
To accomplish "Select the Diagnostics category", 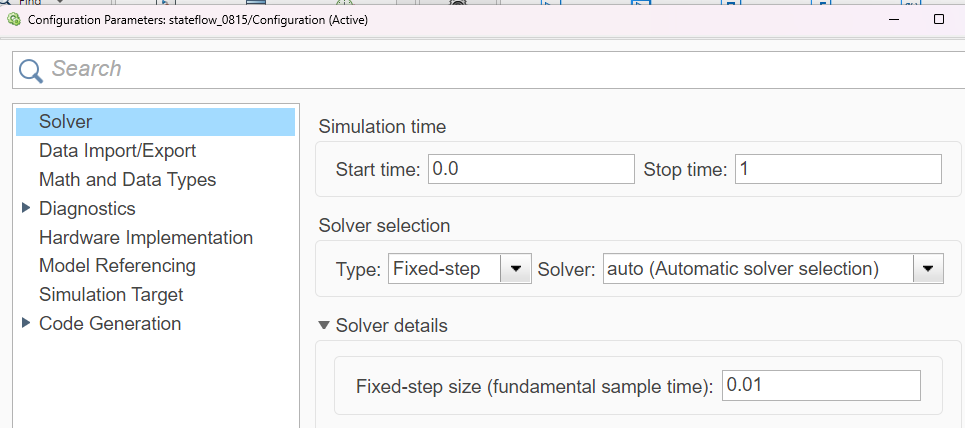I will [x=87, y=209].
